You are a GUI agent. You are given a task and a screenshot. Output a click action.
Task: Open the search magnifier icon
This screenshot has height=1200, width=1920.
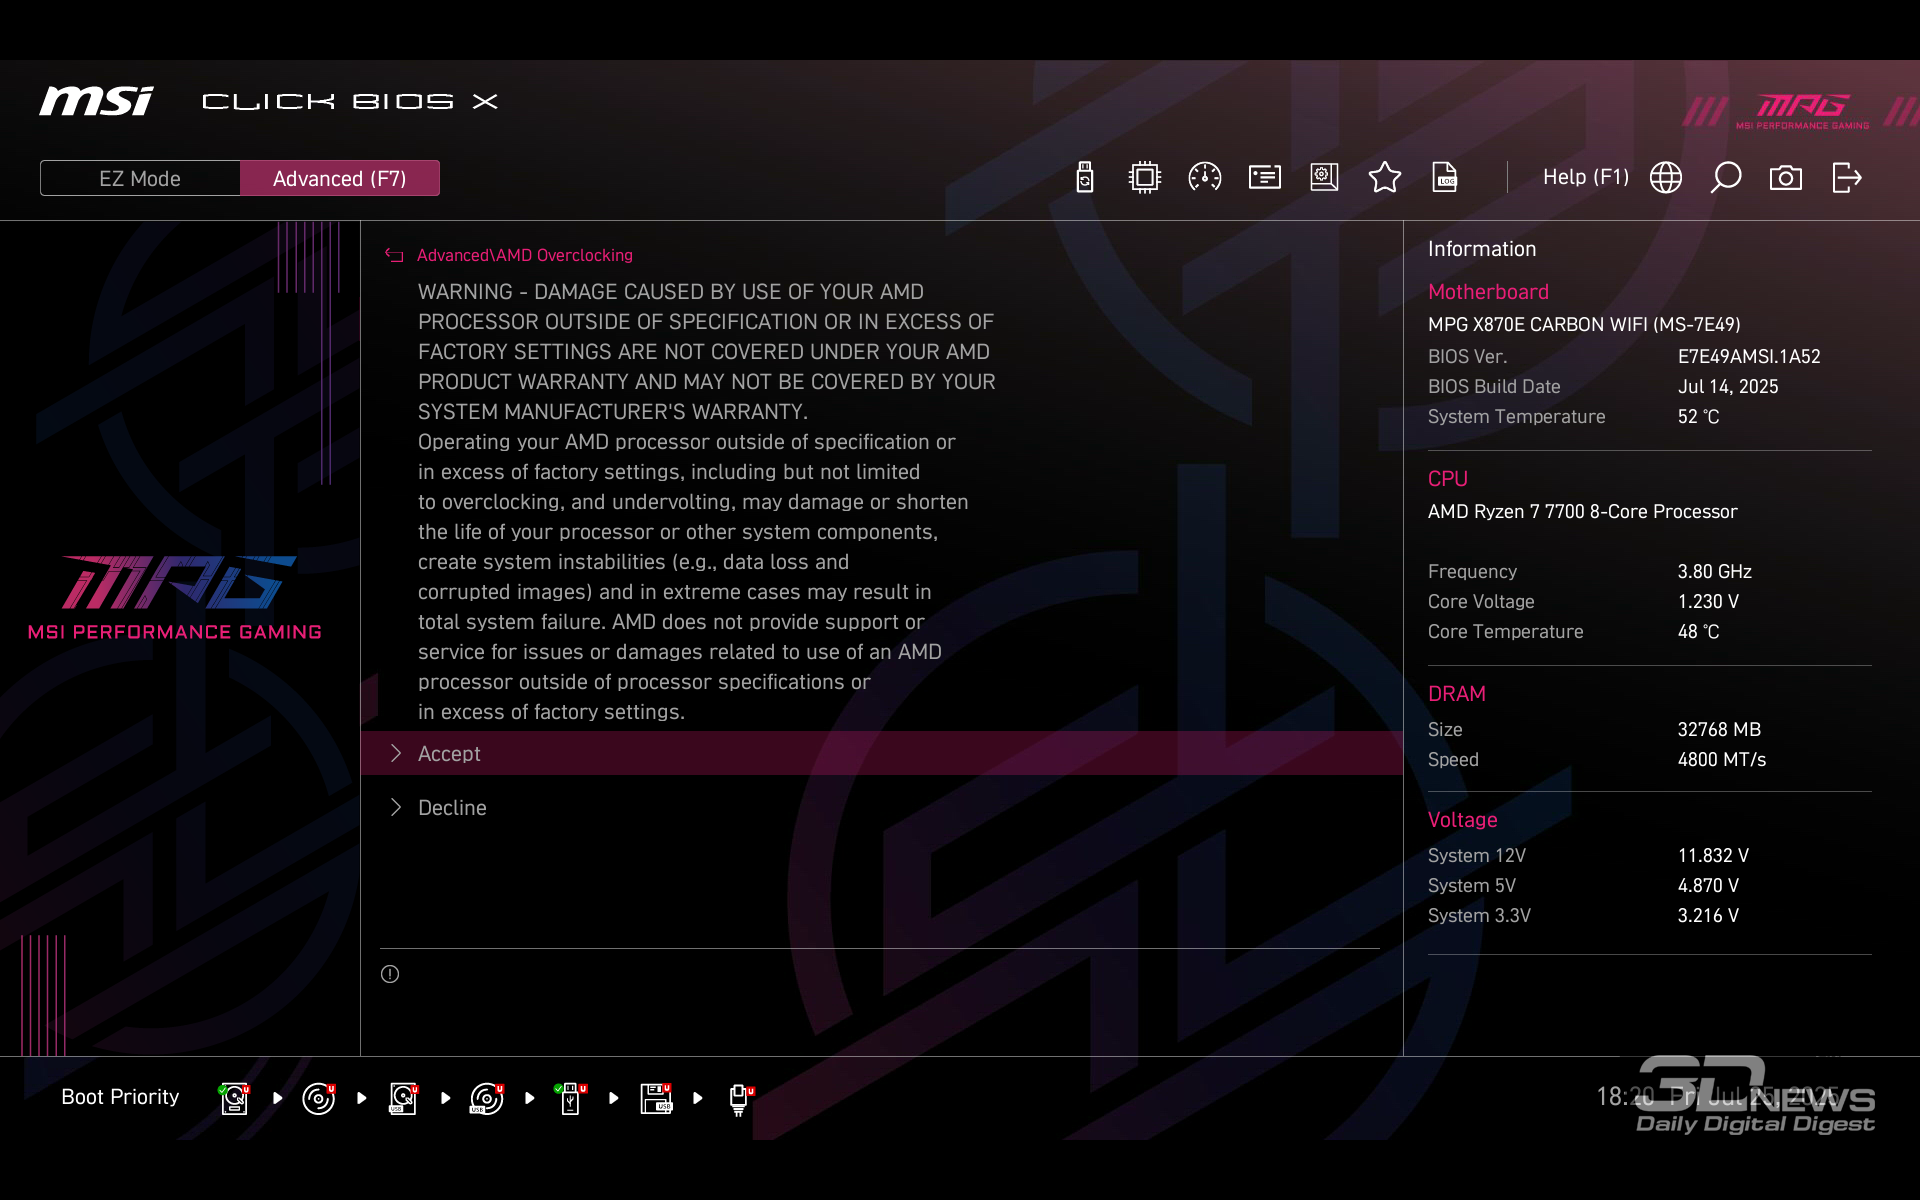[x=1726, y=178]
